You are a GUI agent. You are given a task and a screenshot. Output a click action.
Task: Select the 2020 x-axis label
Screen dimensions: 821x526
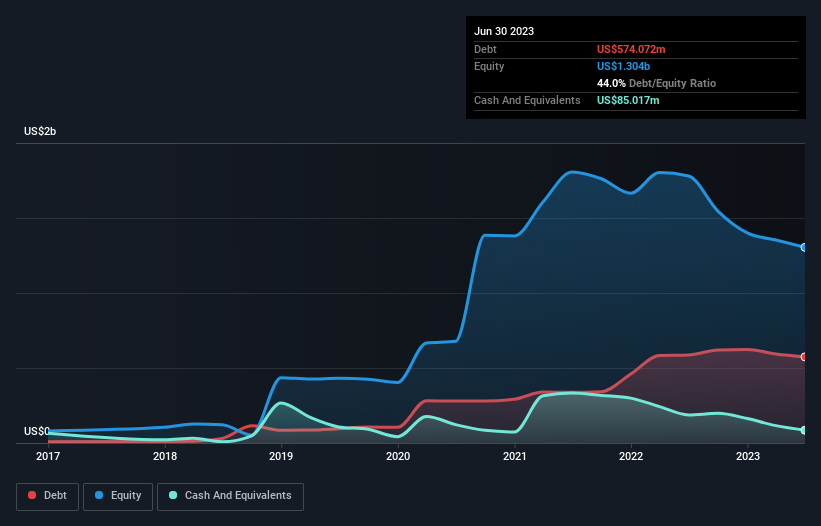click(x=398, y=456)
